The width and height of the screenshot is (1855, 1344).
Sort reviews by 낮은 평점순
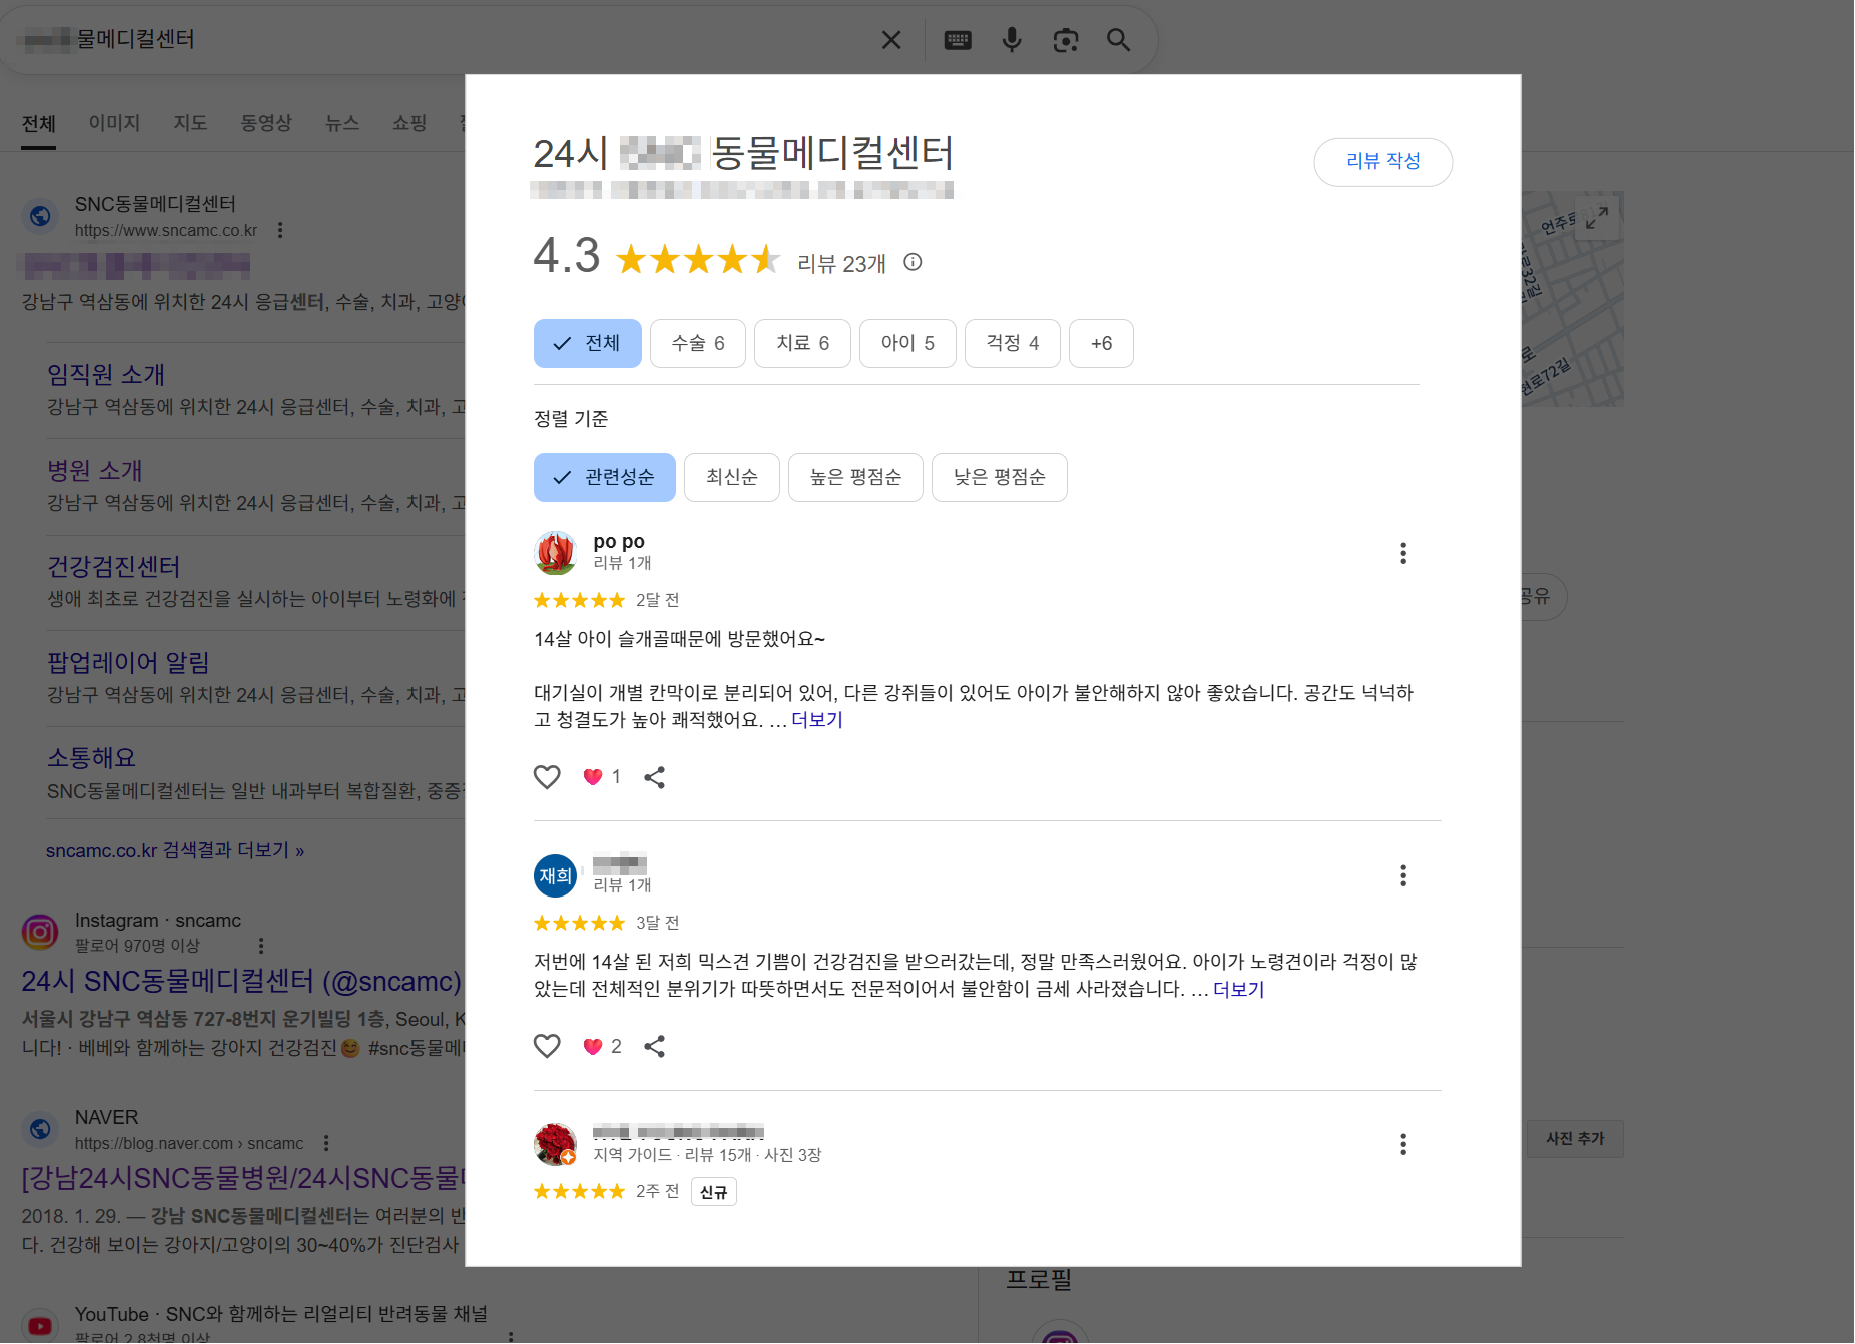point(999,478)
